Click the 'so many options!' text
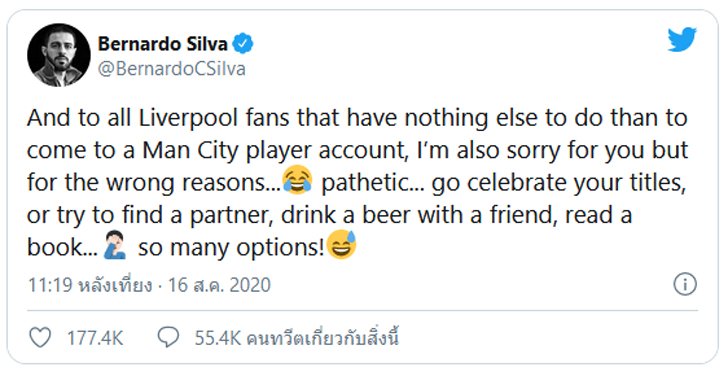The height and width of the screenshot is (376, 728). (x=231, y=248)
